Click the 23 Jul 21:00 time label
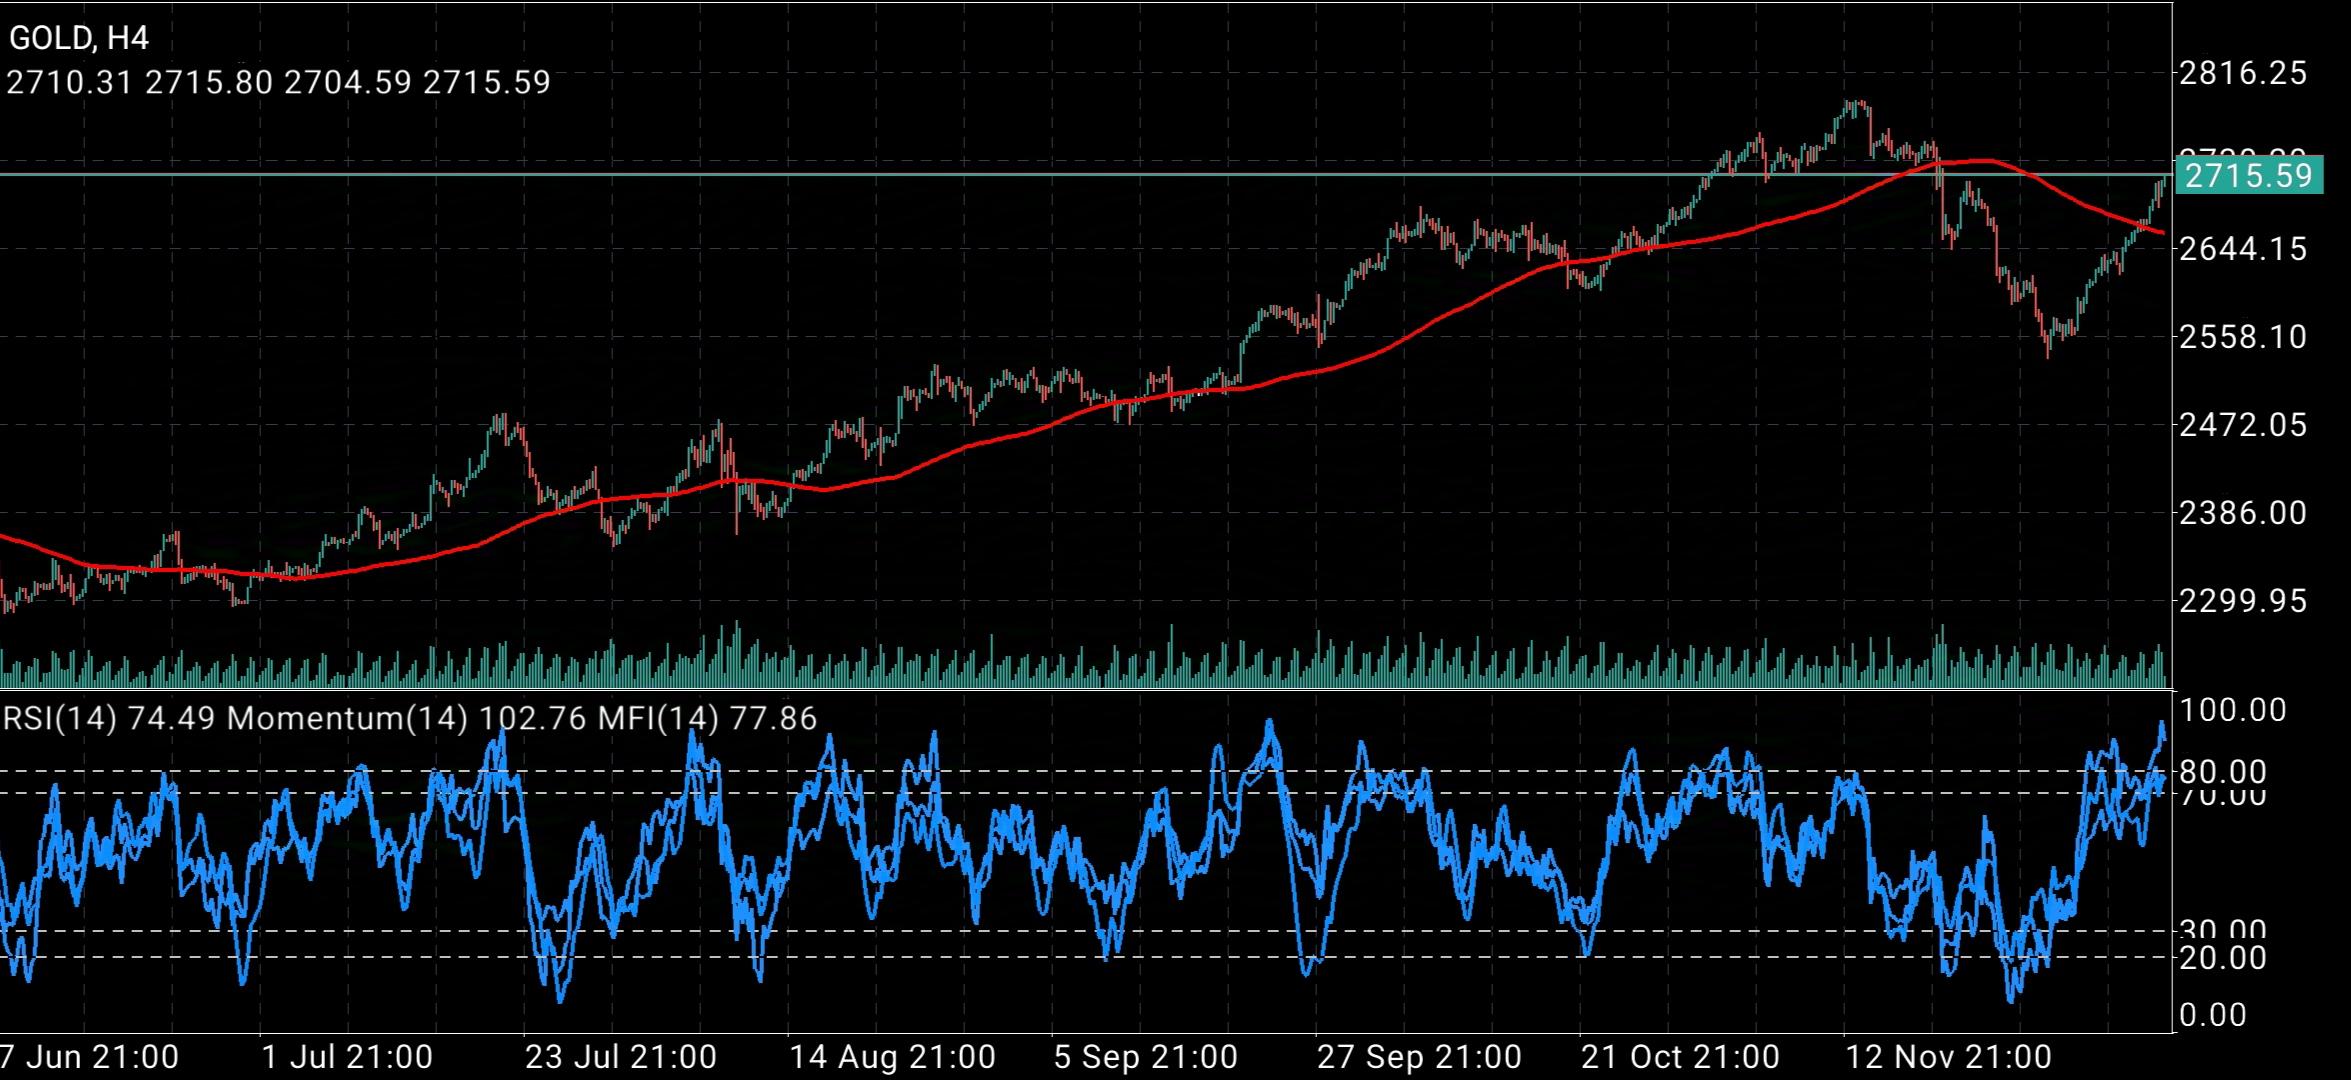The height and width of the screenshot is (1080, 2351). (620, 1056)
